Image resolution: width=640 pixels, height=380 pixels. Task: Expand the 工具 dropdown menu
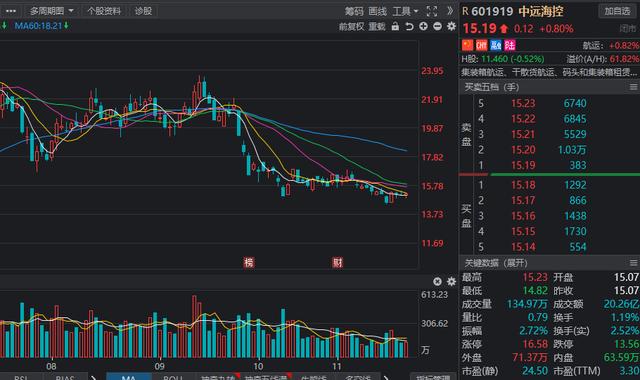coord(405,11)
